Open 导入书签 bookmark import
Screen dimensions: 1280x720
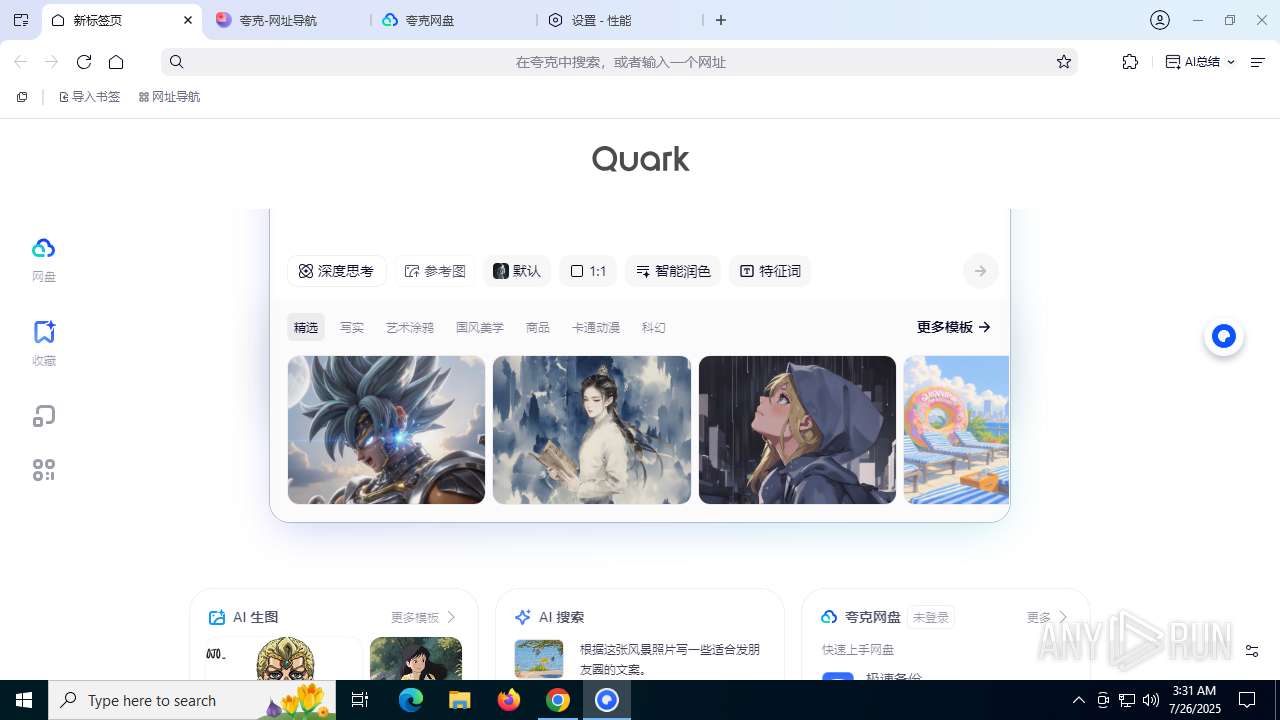(x=89, y=97)
